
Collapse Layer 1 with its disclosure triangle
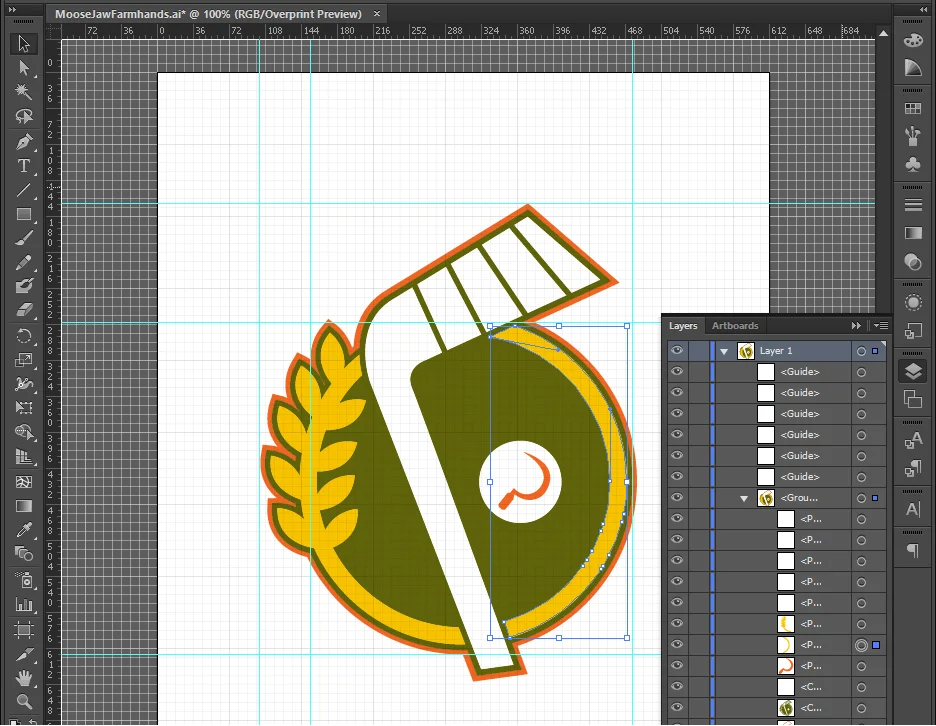[x=723, y=351]
